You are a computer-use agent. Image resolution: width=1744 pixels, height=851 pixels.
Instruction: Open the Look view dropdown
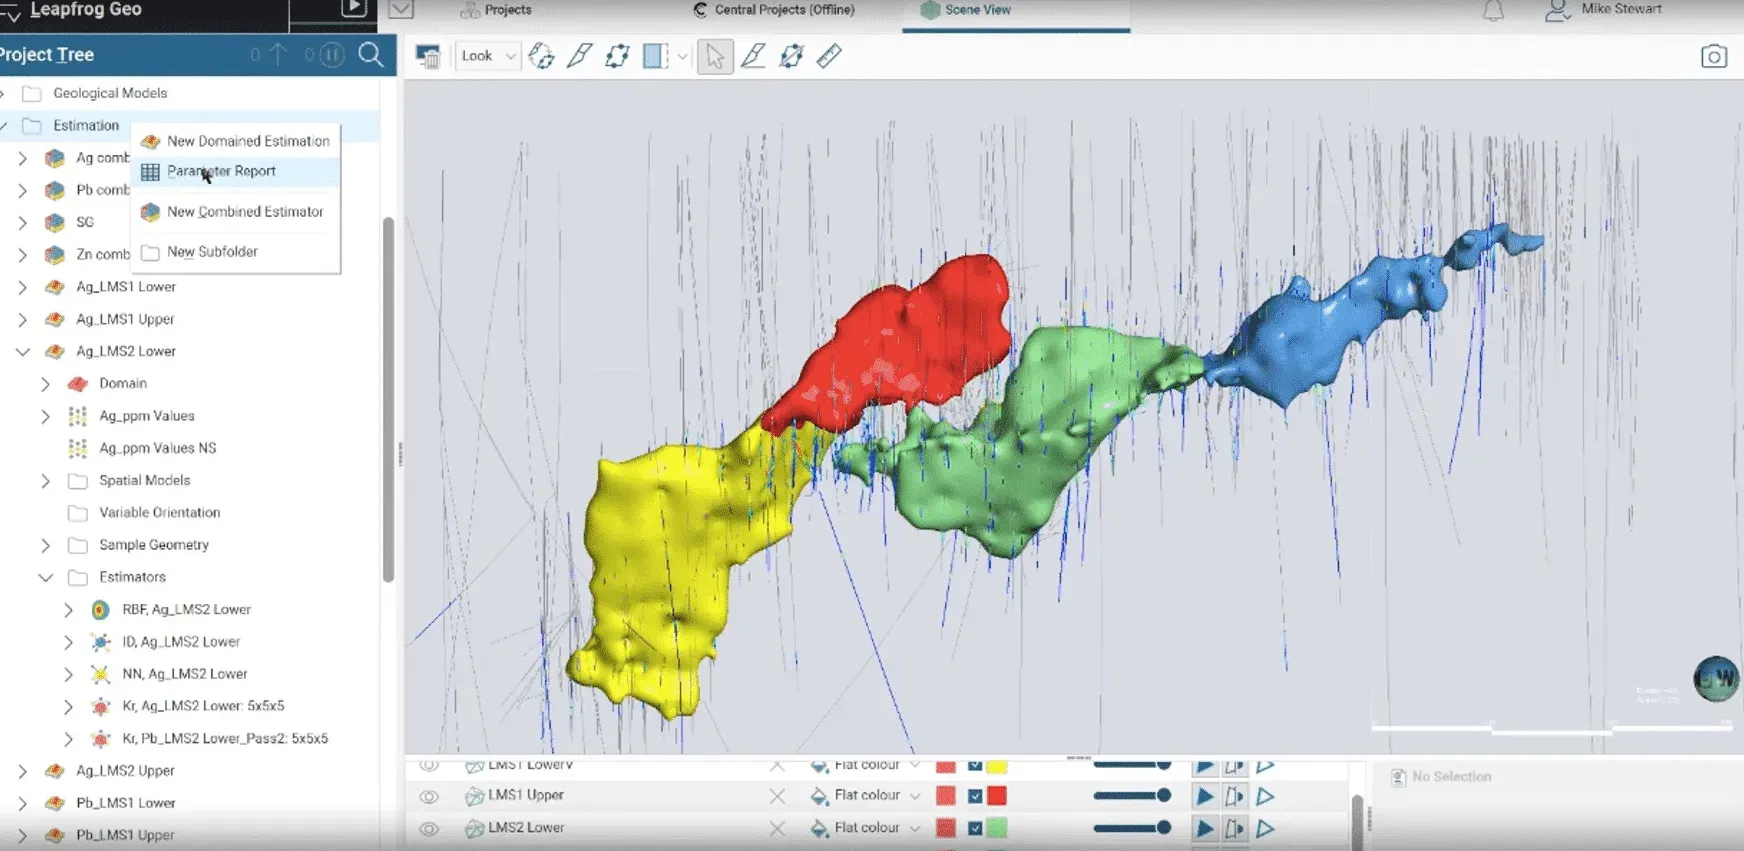click(488, 56)
